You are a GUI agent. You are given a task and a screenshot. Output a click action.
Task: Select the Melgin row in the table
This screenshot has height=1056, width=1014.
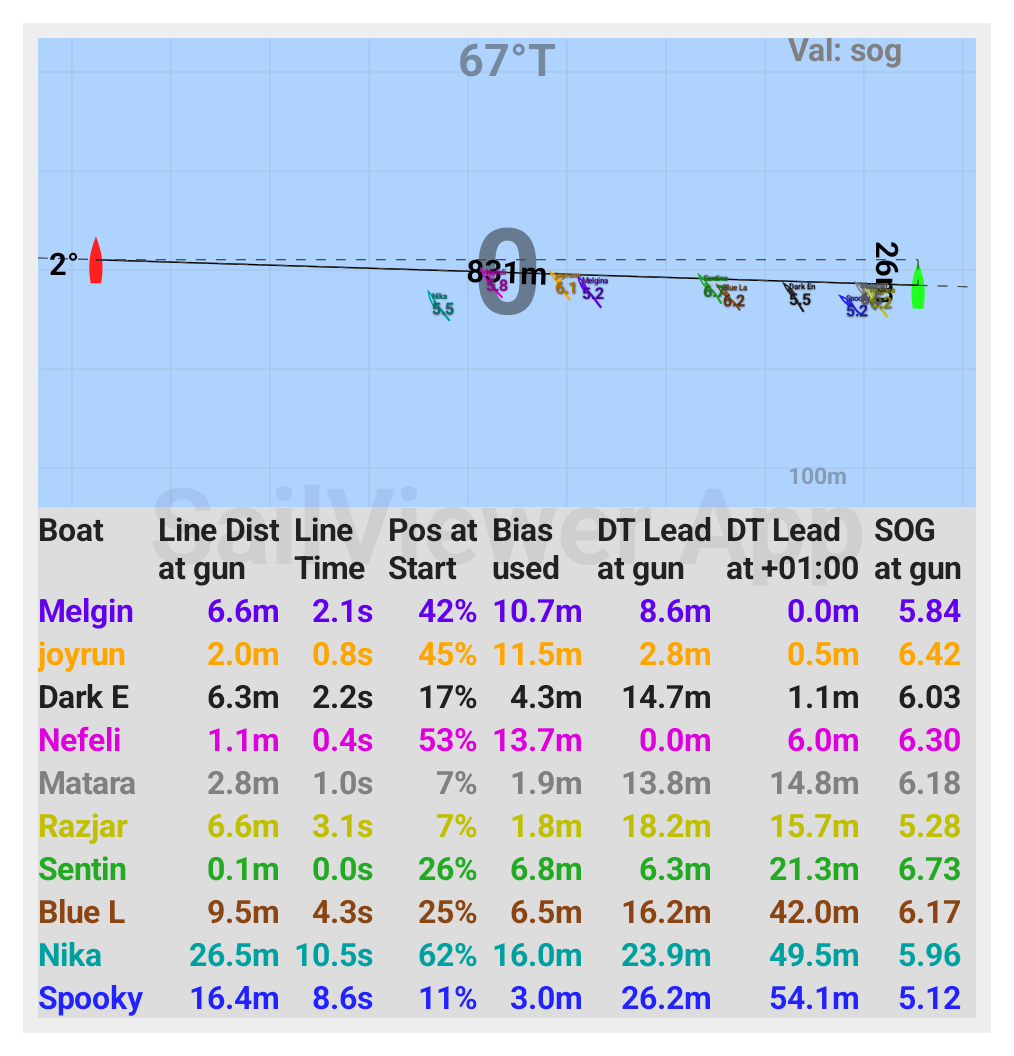(x=86, y=611)
